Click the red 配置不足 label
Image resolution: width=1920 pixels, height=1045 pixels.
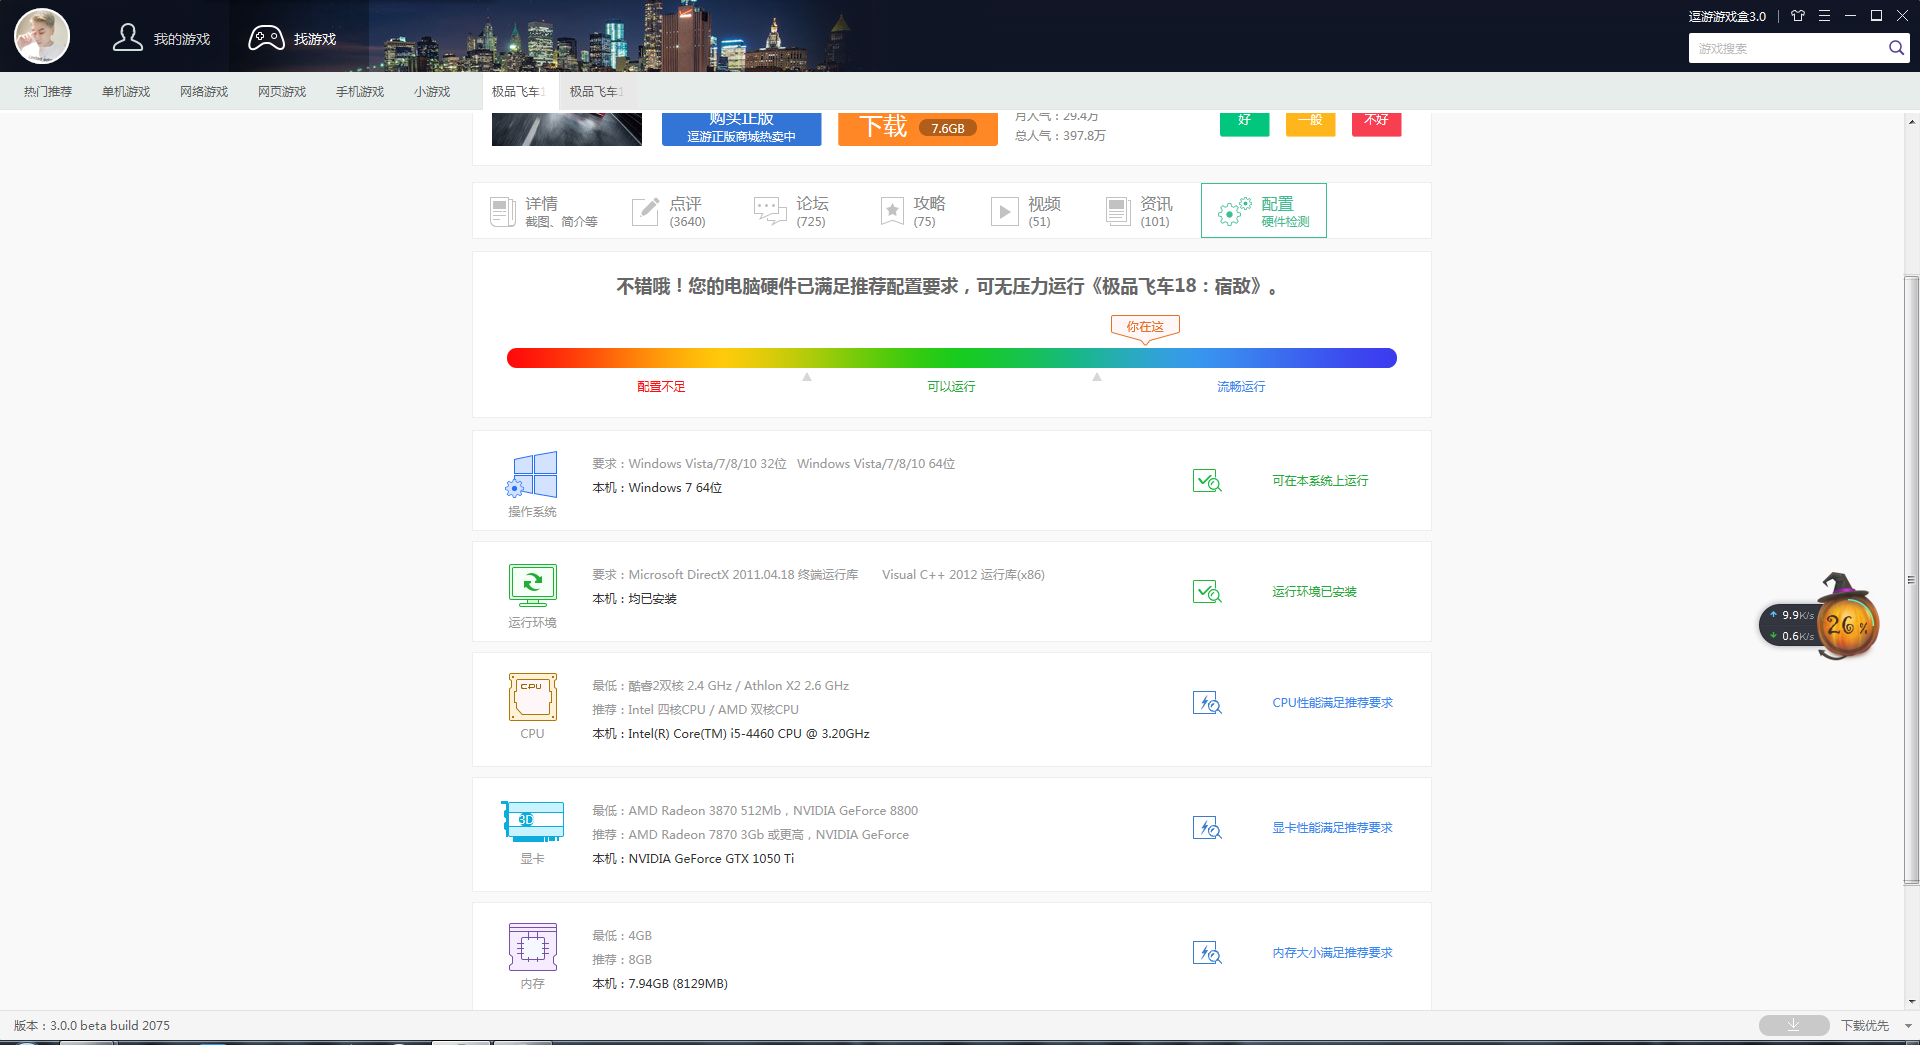click(661, 387)
